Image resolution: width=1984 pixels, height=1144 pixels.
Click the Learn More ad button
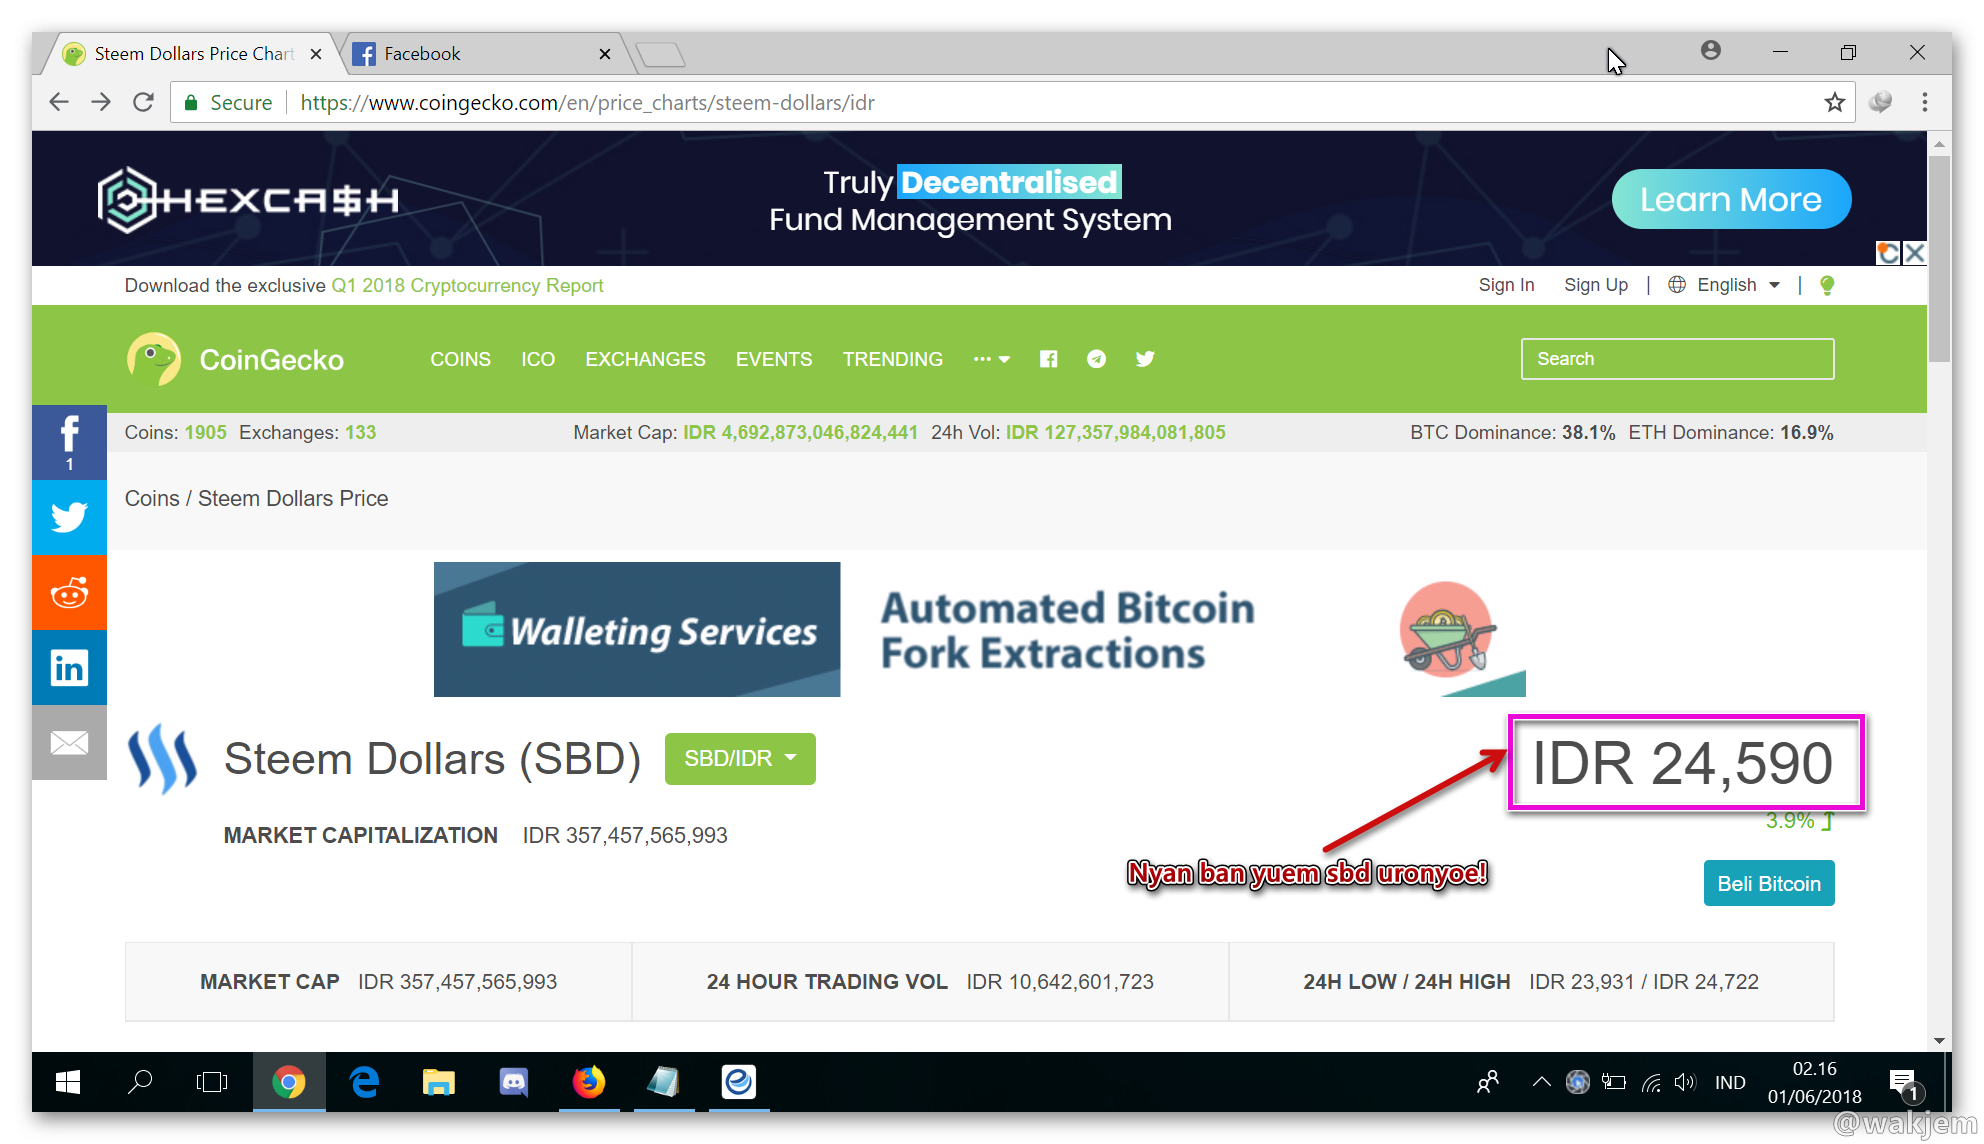(x=1731, y=199)
